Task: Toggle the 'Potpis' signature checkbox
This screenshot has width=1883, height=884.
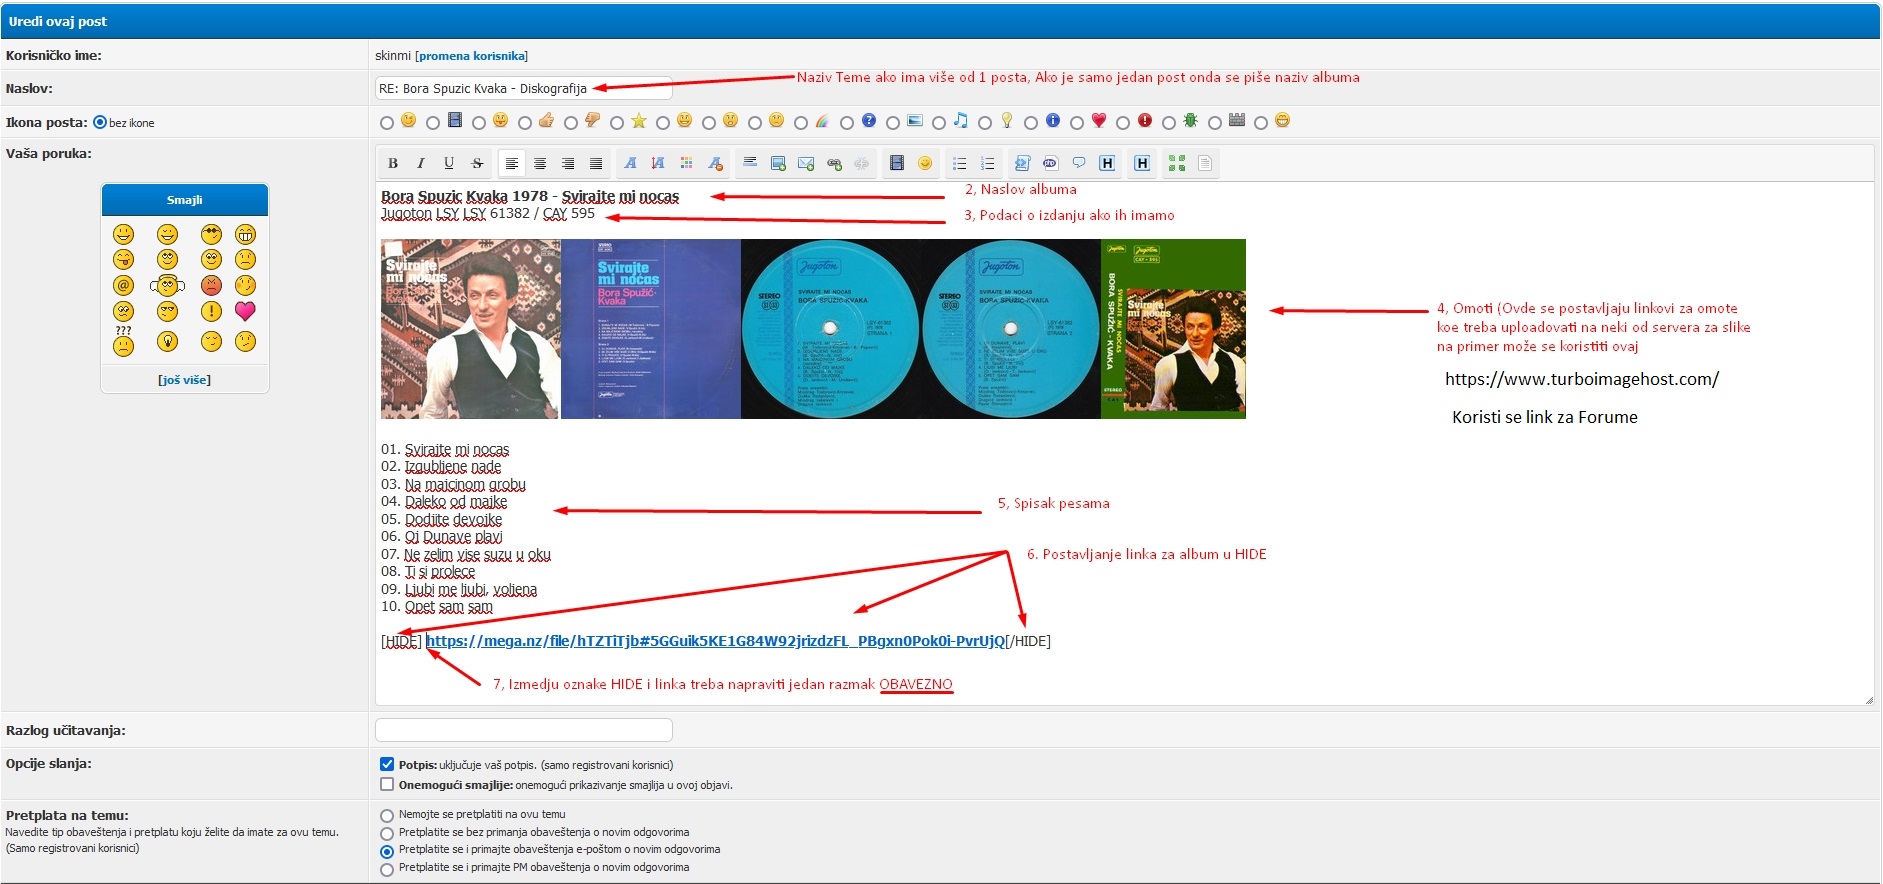Action: click(387, 764)
